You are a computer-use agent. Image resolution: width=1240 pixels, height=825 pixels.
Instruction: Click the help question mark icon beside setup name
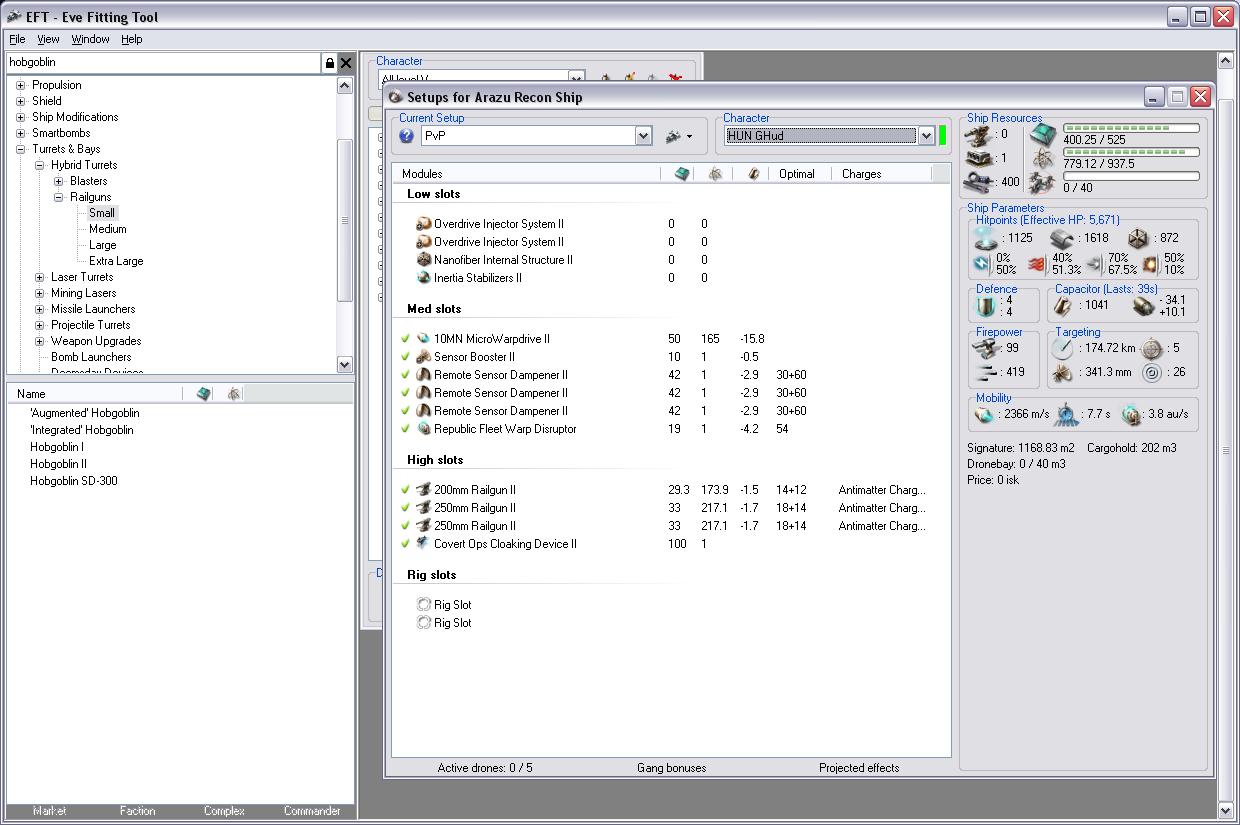pos(406,136)
